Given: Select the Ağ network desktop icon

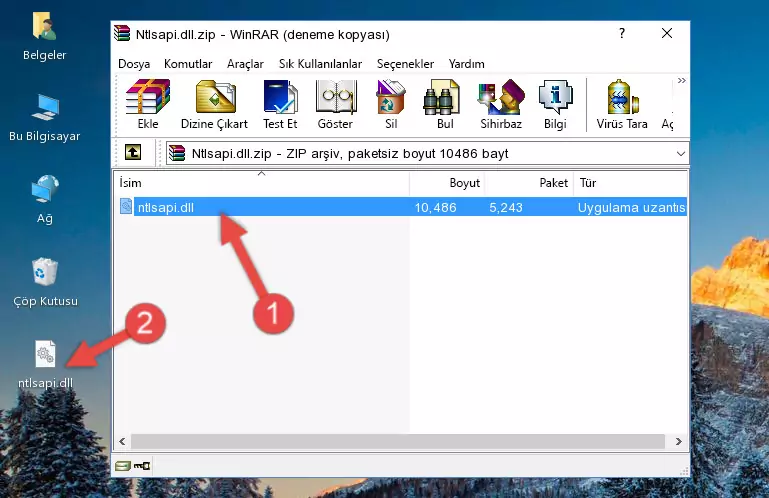Looking at the screenshot, I should coord(45,200).
